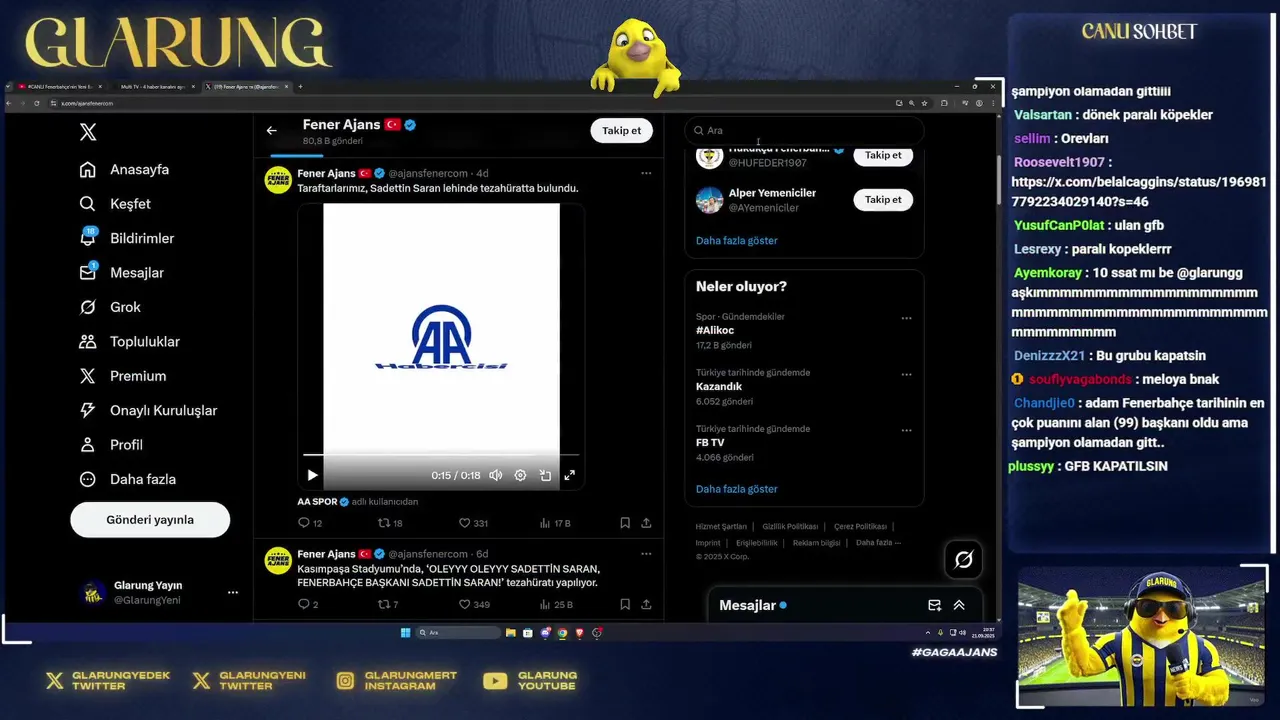
Task: Switch to the Multi TV browser tab
Action: coord(155,87)
